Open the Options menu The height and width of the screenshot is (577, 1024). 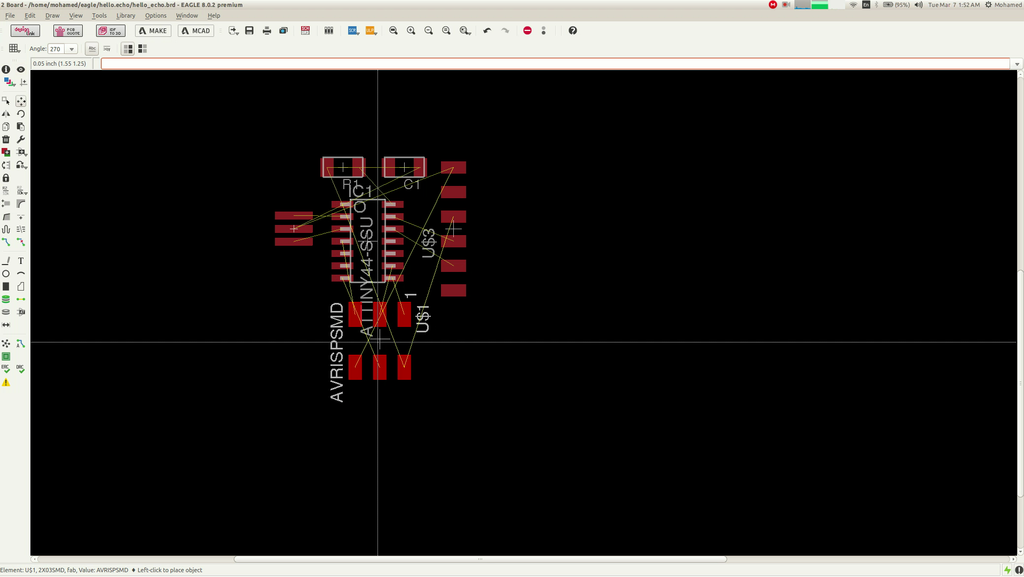(155, 16)
